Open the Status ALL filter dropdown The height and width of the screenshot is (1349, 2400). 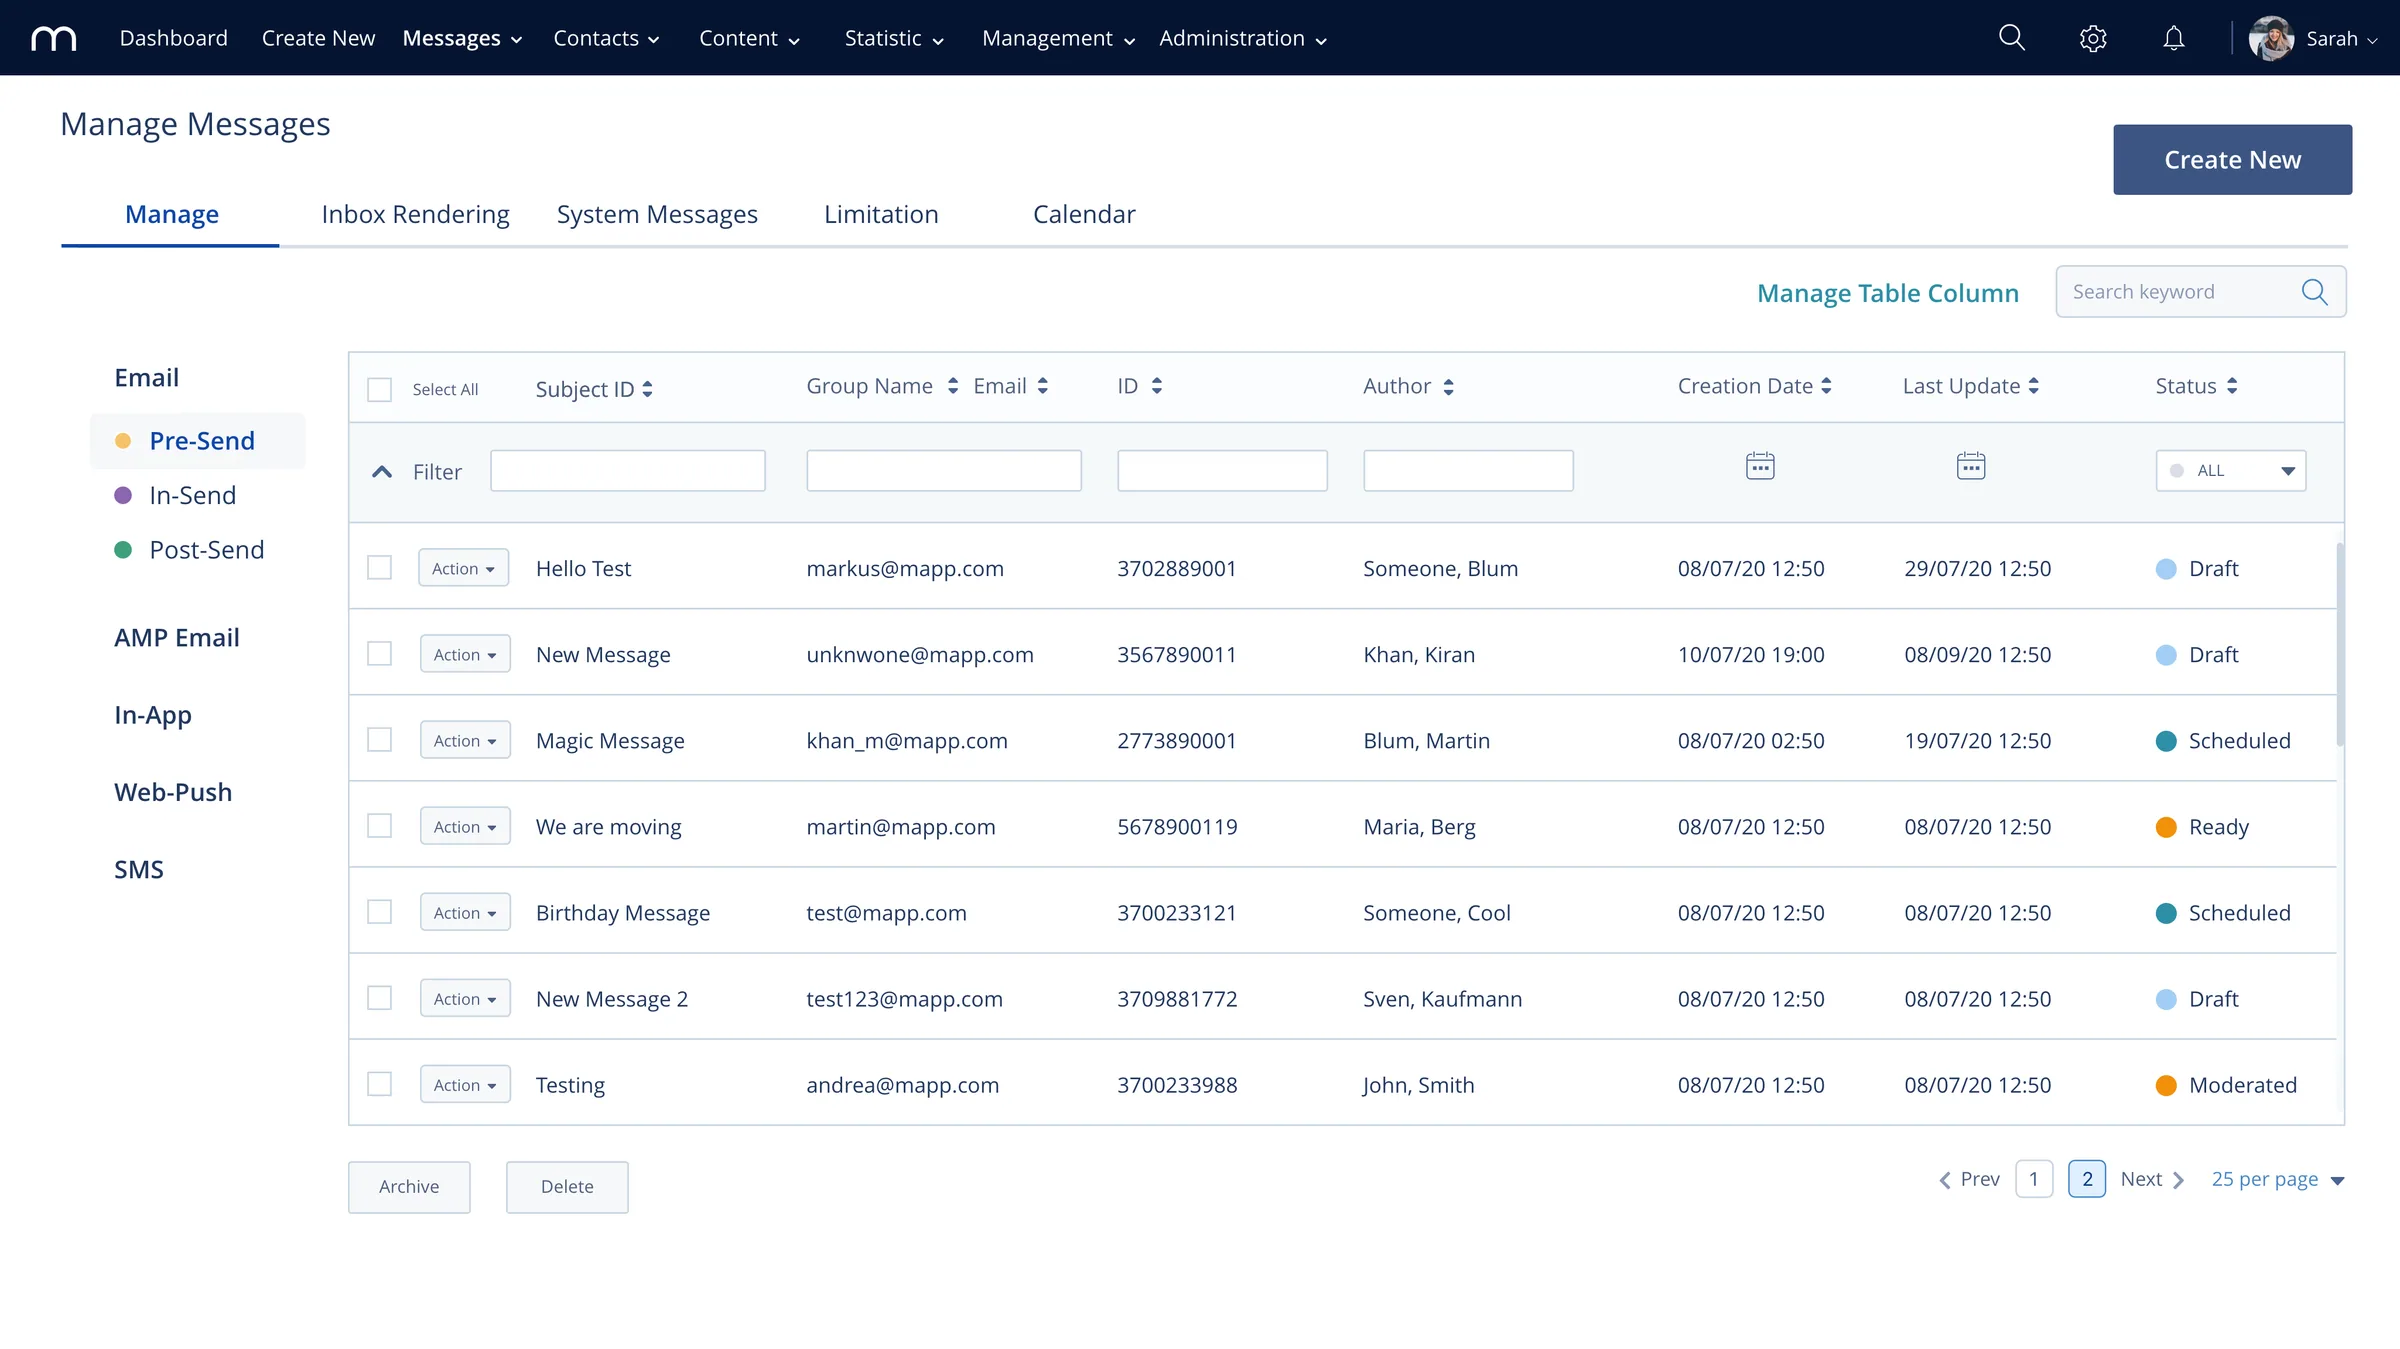pyautogui.click(x=2231, y=471)
